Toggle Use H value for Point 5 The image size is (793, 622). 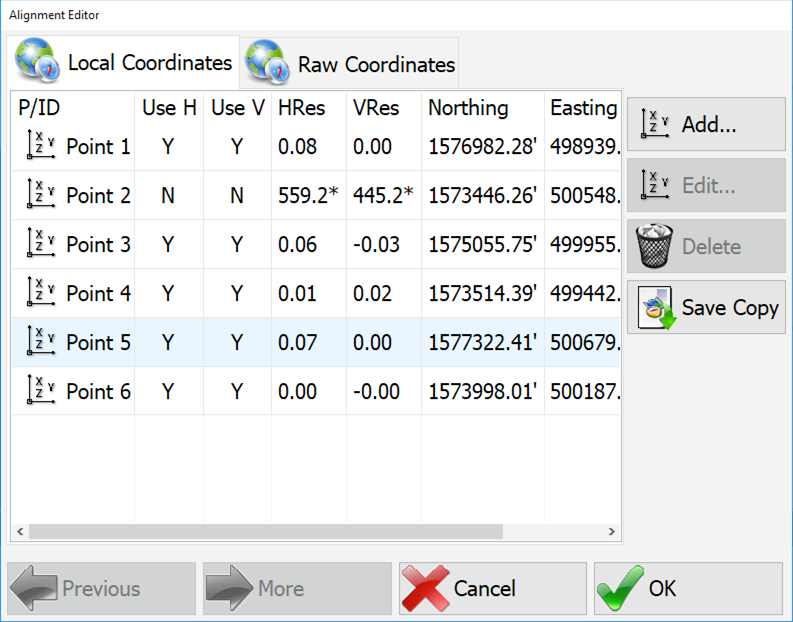pyautogui.click(x=168, y=343)
